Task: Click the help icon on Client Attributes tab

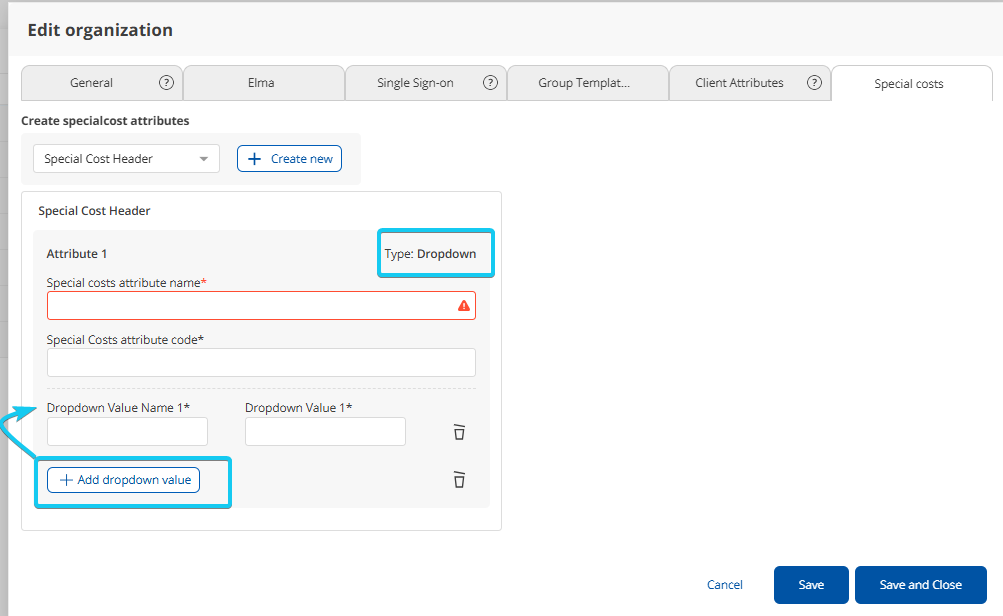Action: (815, 83)
